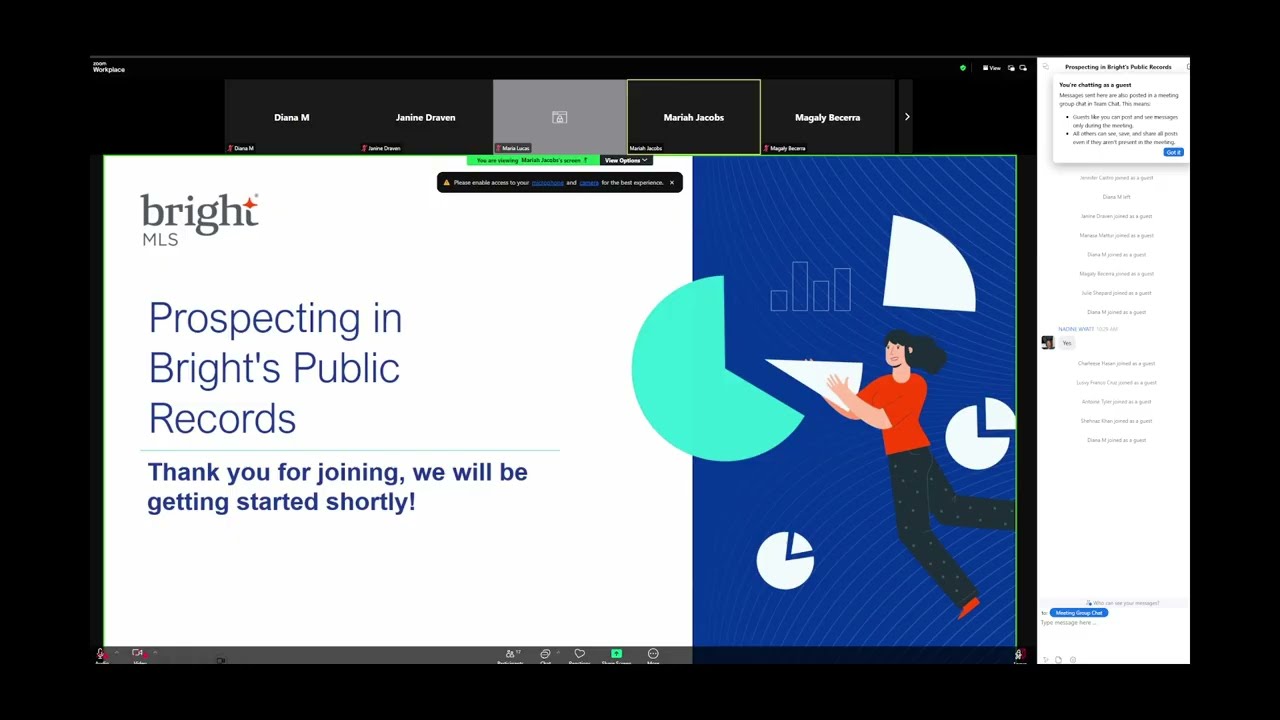Click Got it in the guest chat notice

point(1173,152)
